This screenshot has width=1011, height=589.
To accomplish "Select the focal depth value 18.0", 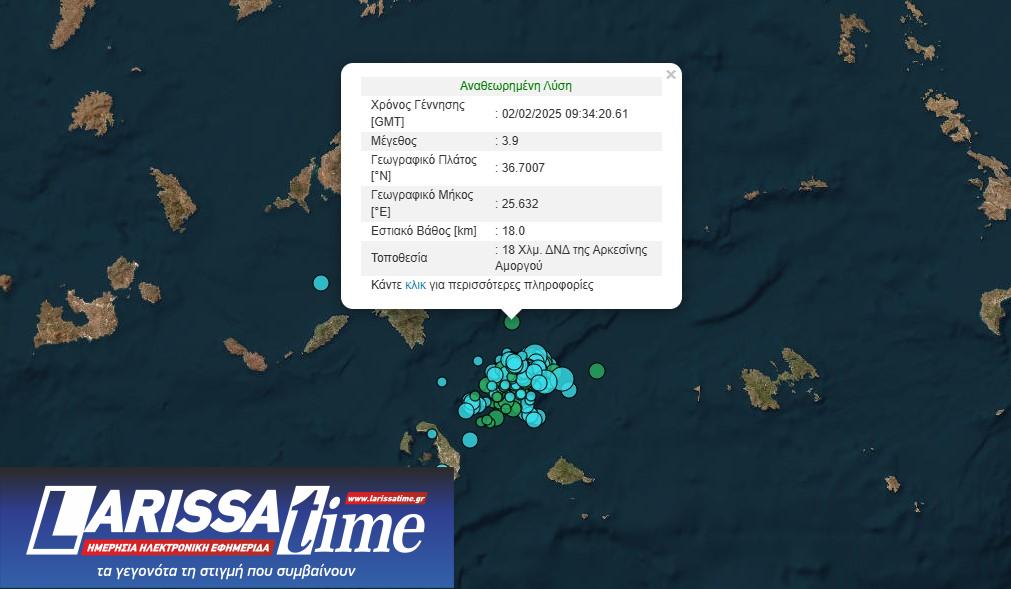I will pyautogui.click(x=513, y=231).
